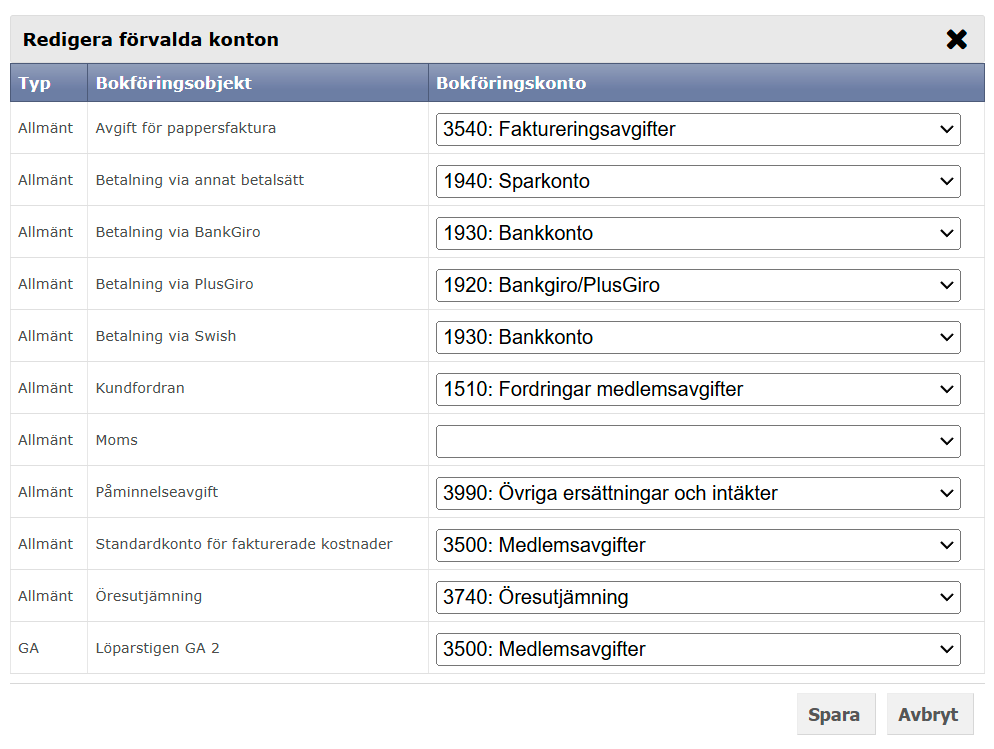Viewport: 994px width, 749px height.
Task: Open dropdown for Avgift för pappersfaktura
Action: tap(697, 129)
